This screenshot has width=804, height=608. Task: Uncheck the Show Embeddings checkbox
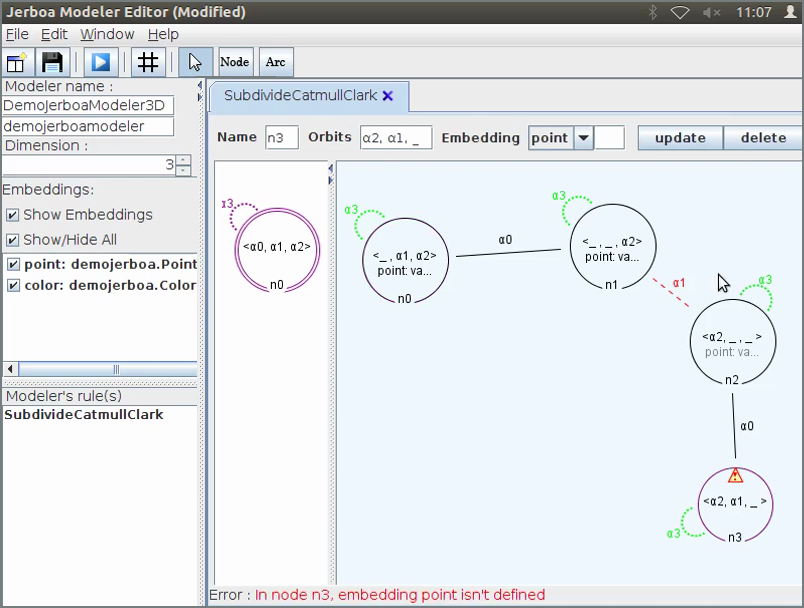13,215
